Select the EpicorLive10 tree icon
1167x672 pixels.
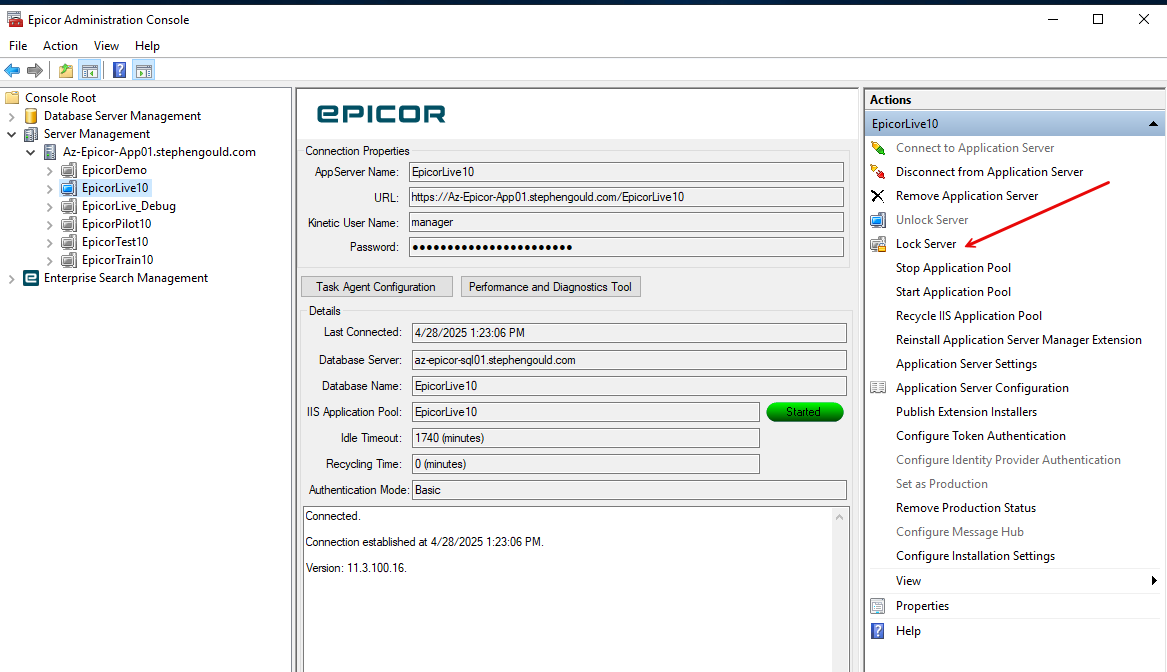[68, 188]
